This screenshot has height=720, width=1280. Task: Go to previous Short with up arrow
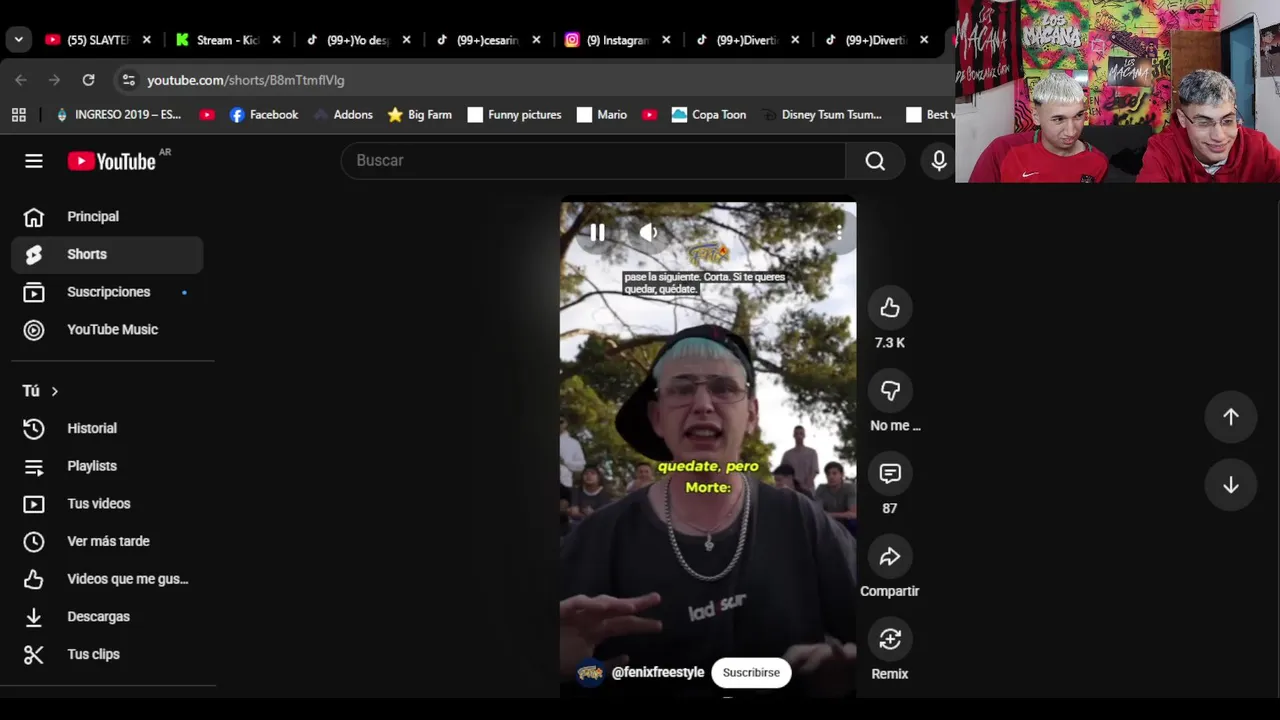pos(1231,417)
